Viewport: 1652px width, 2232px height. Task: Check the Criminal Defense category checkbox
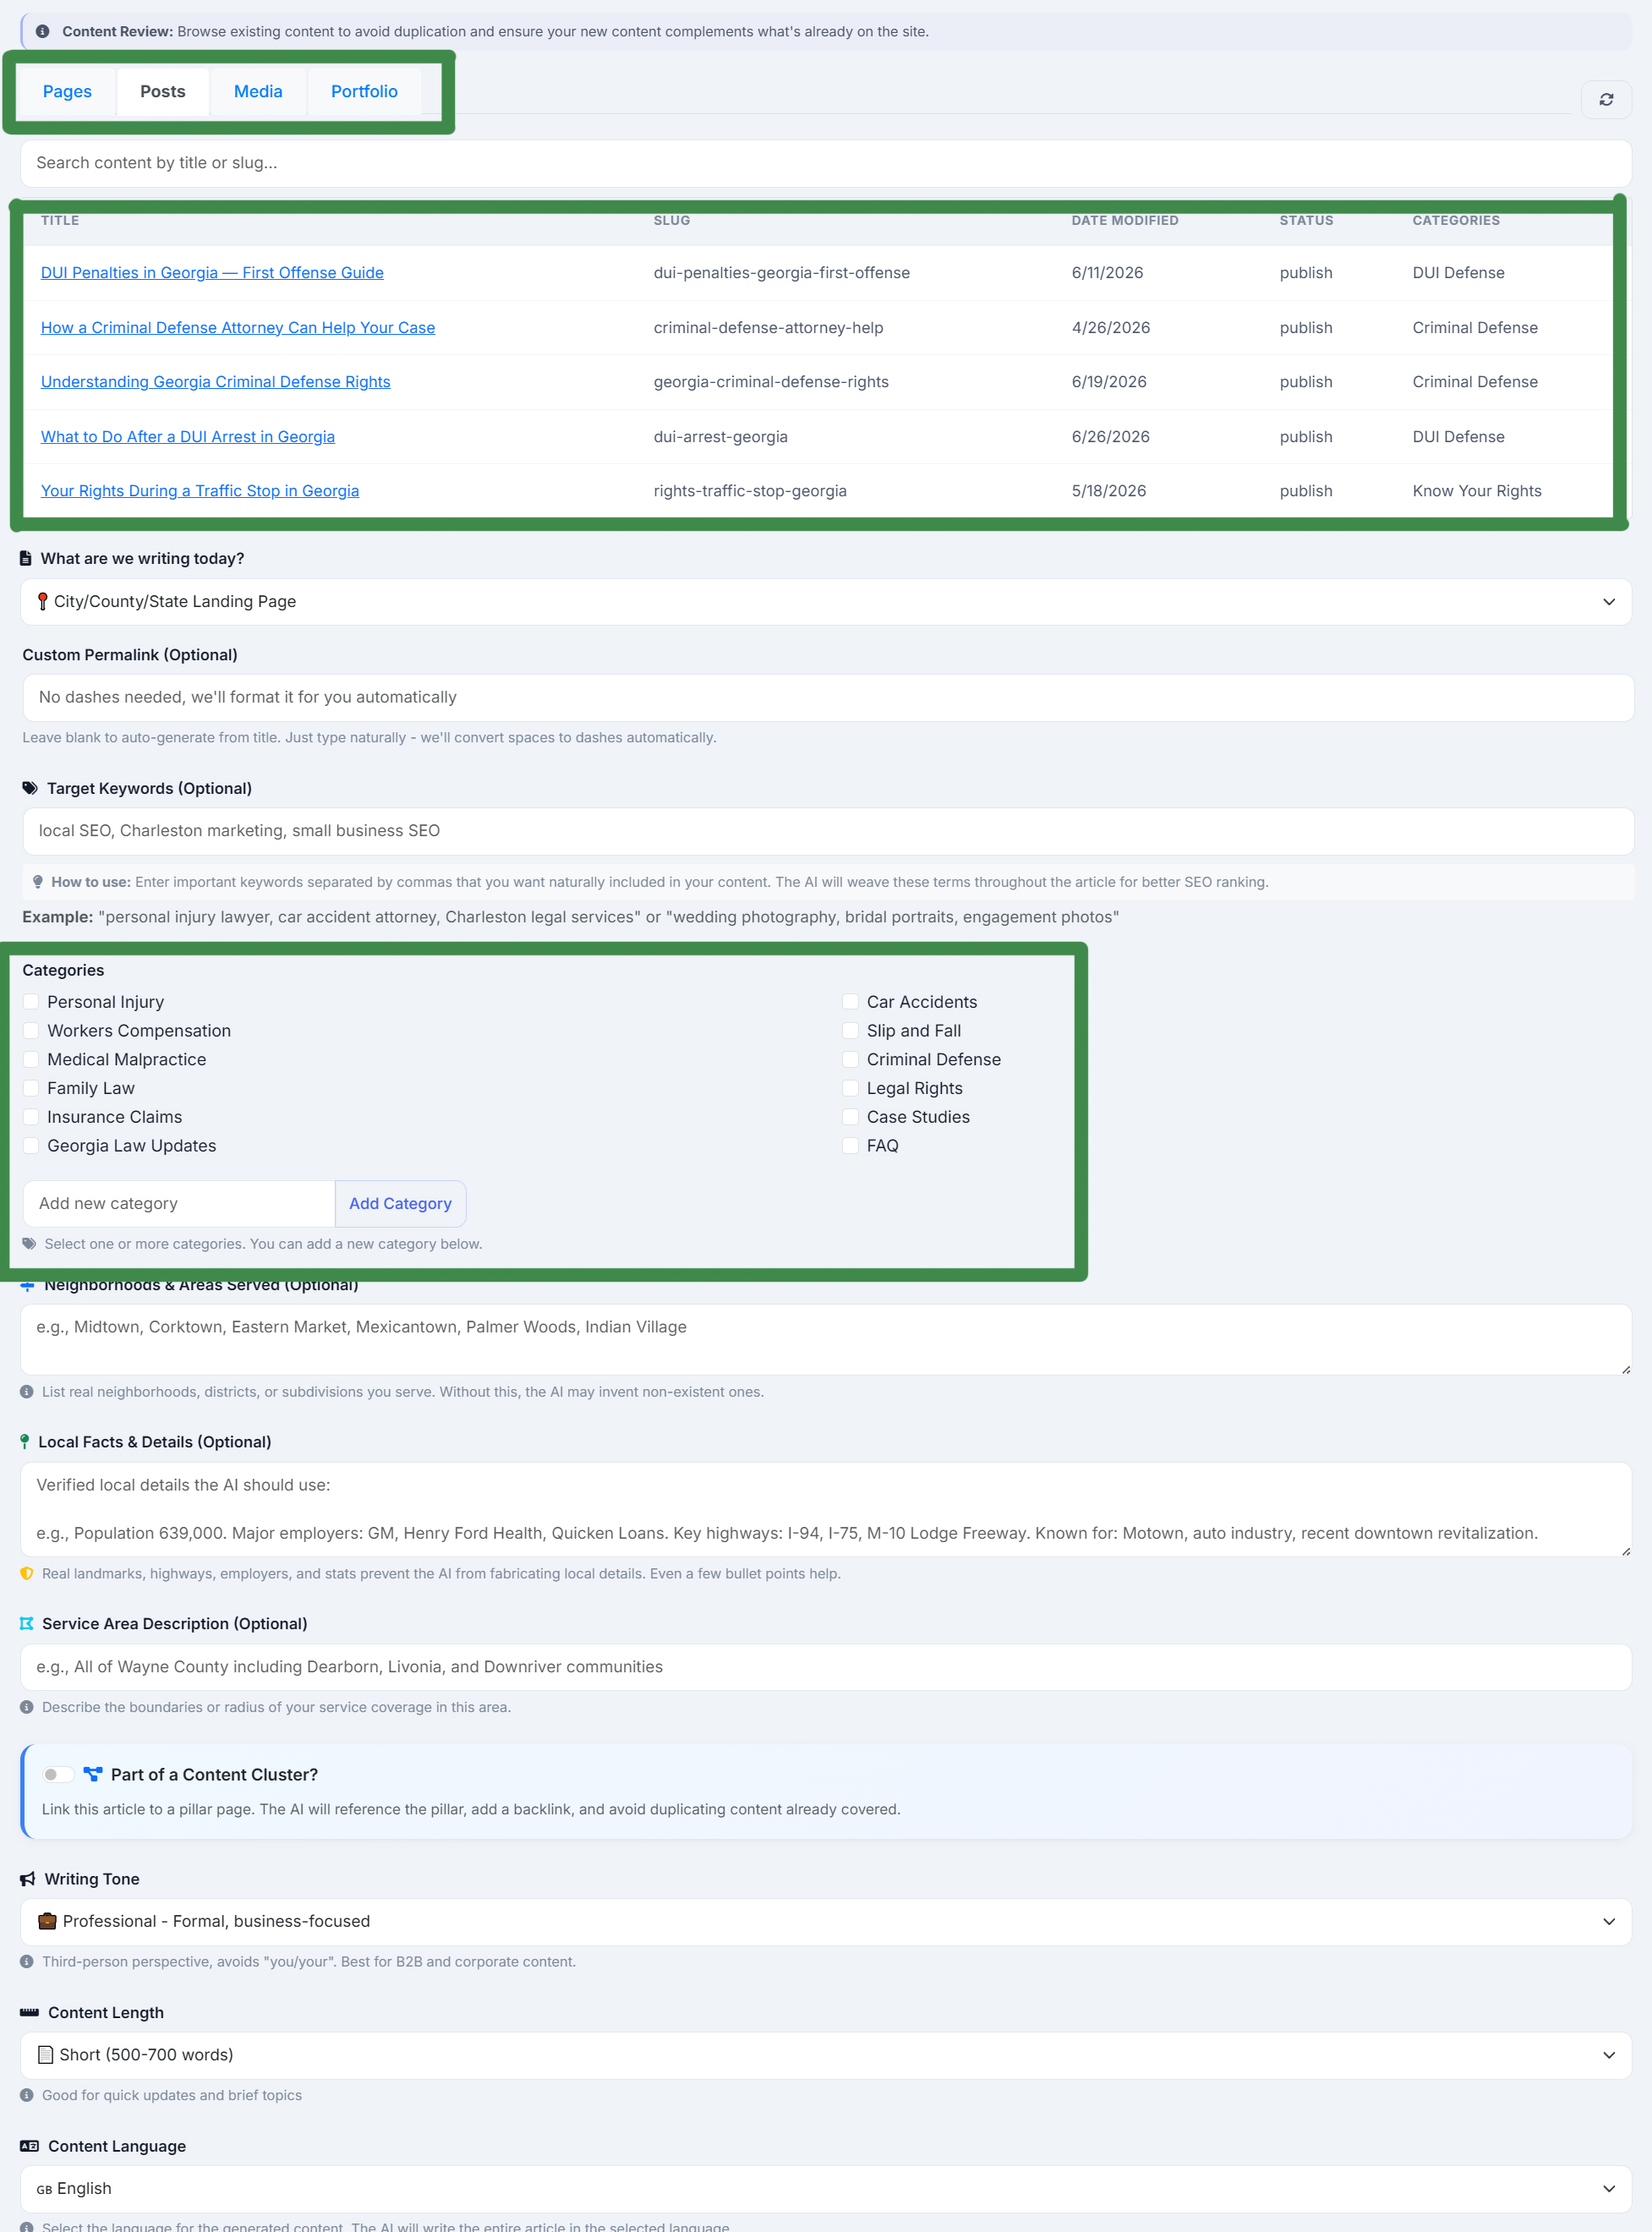[850, 1060]
